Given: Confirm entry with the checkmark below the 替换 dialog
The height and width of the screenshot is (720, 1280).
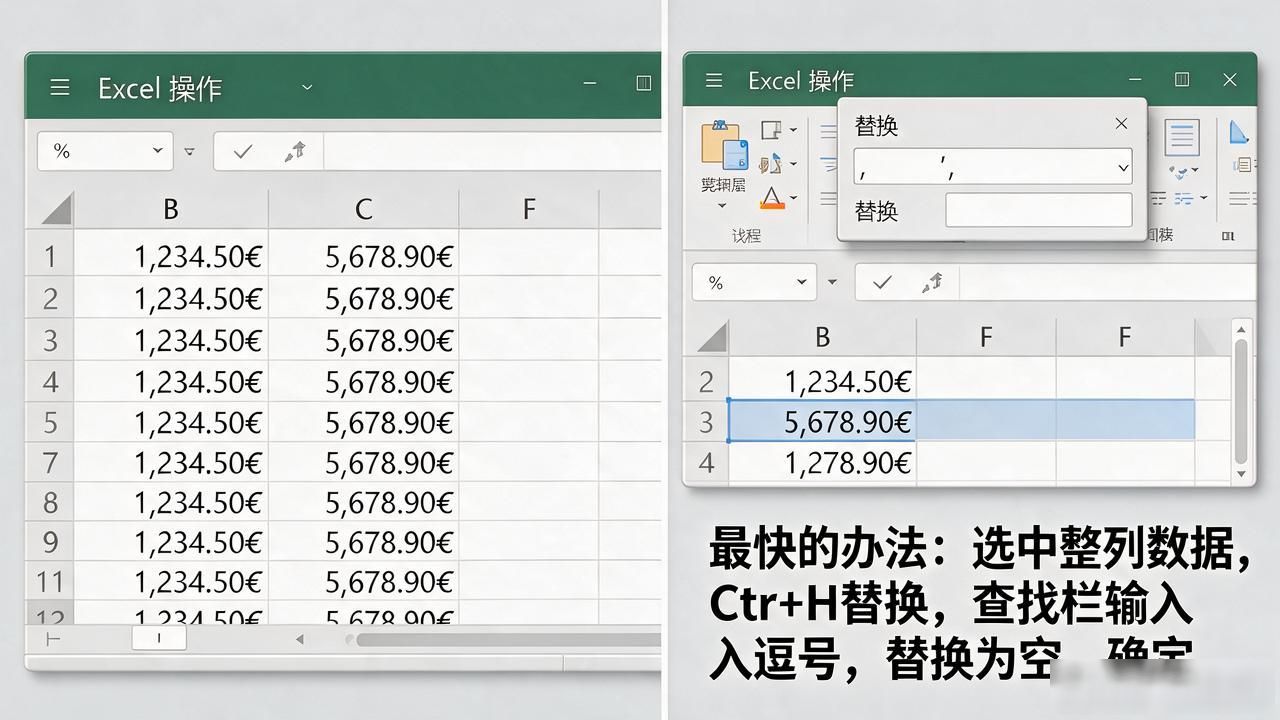Looking at the screenshot, I should [x=882, y=283].
